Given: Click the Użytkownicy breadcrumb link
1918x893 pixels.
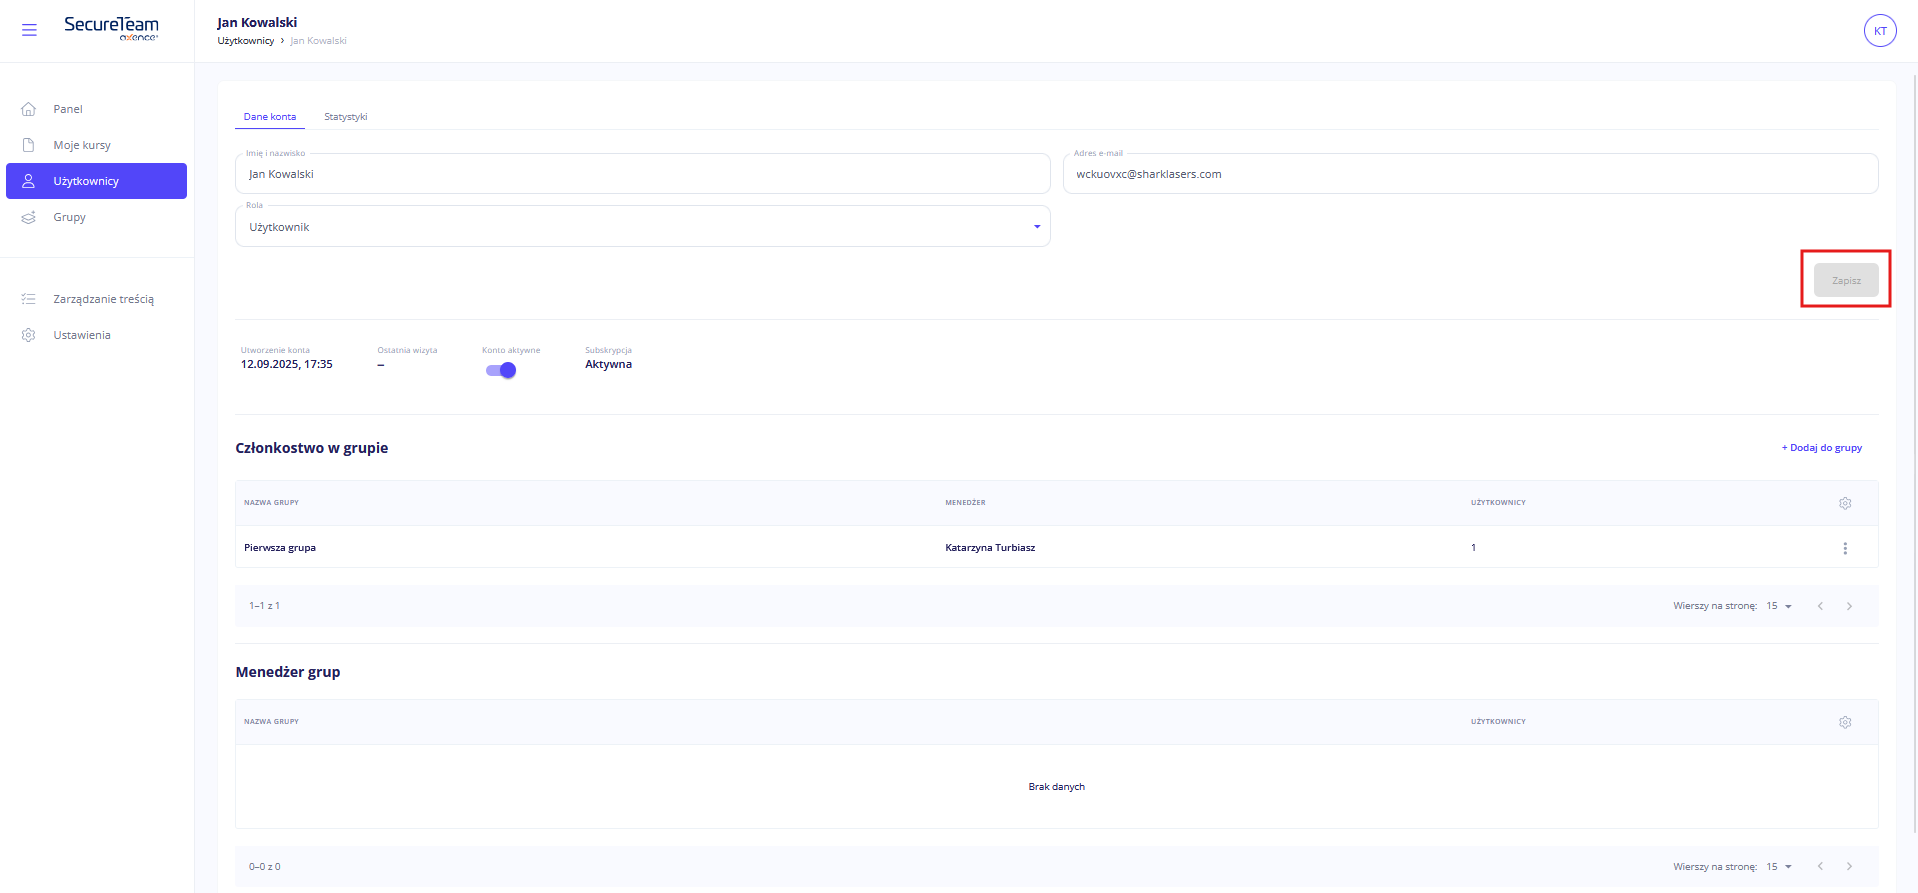Looking at the screenshot, I should (246, 41).
